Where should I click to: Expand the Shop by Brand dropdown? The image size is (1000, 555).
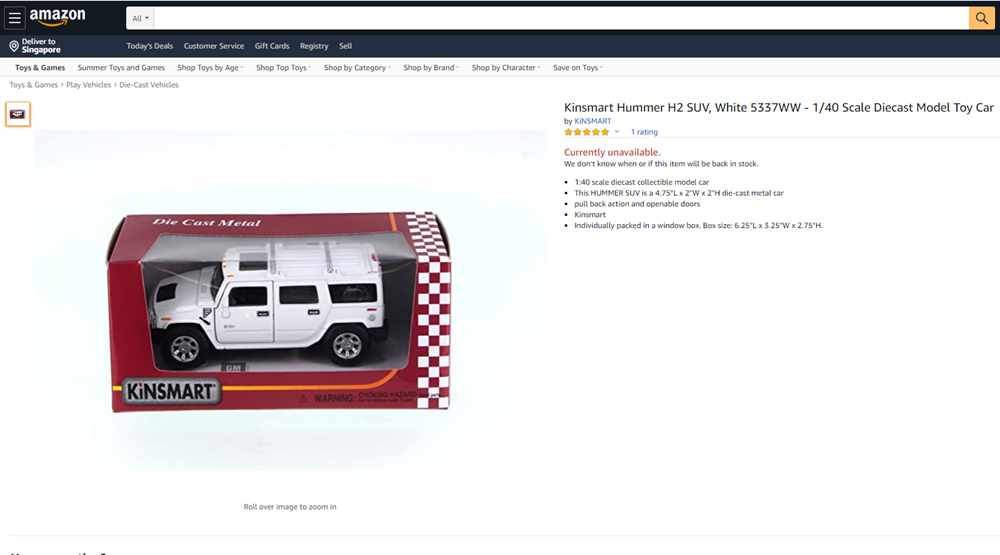point(431,68)
